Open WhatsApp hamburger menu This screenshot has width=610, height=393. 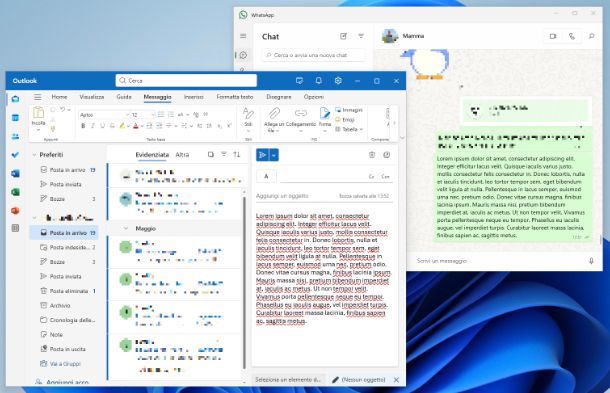(243, 36)
